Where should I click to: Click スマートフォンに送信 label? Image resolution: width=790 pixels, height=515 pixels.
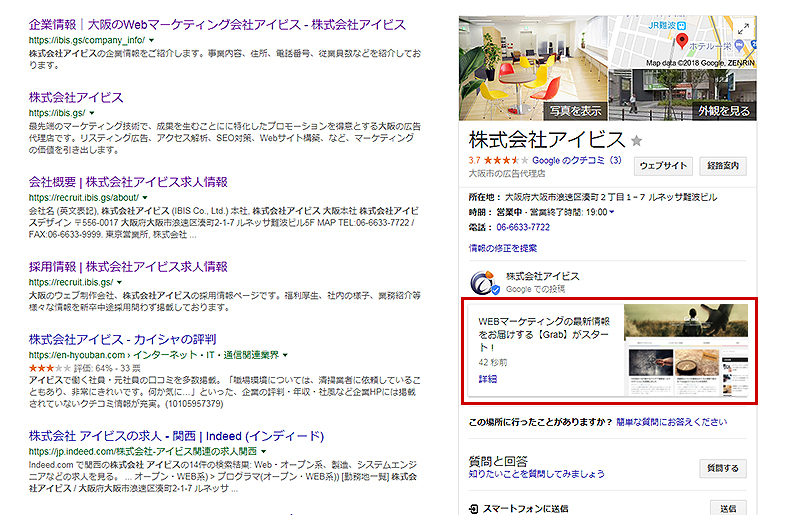[x=525, y=508]
